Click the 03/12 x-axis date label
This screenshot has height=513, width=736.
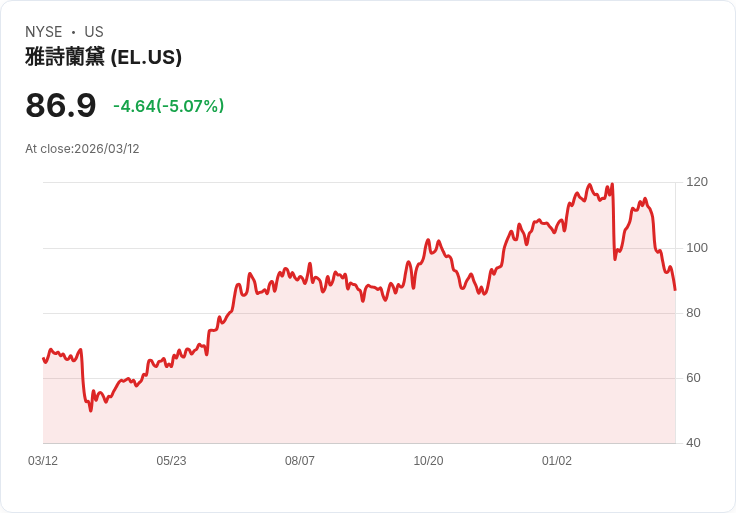[x=43, y=461]
